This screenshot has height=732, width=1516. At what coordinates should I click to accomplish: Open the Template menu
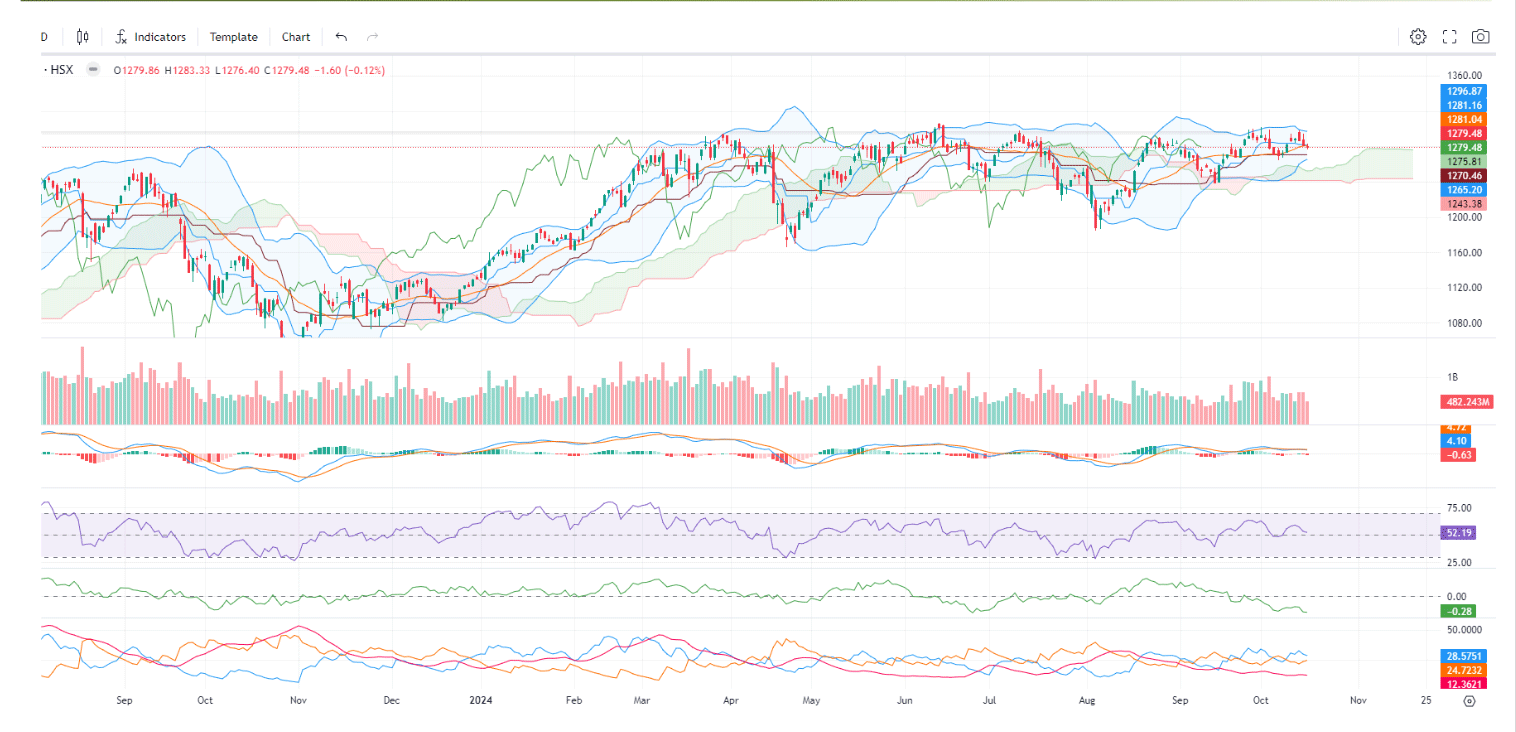tap(233, 37)
